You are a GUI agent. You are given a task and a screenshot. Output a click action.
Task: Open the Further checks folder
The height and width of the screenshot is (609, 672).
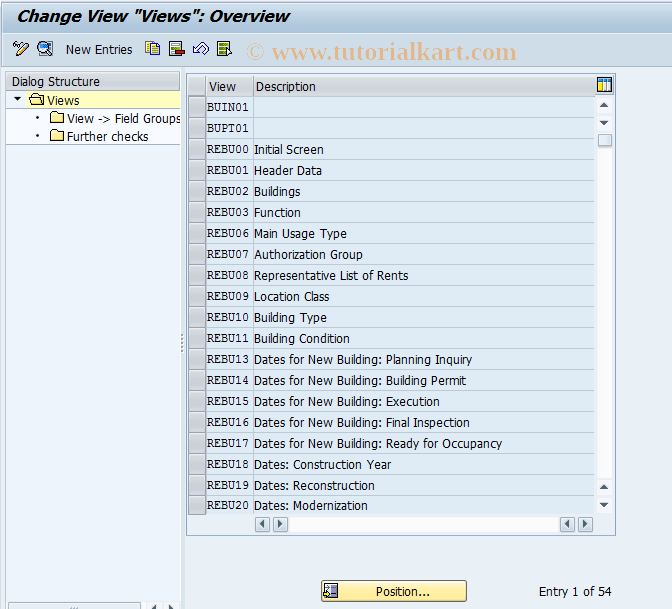tap(99, 136)
